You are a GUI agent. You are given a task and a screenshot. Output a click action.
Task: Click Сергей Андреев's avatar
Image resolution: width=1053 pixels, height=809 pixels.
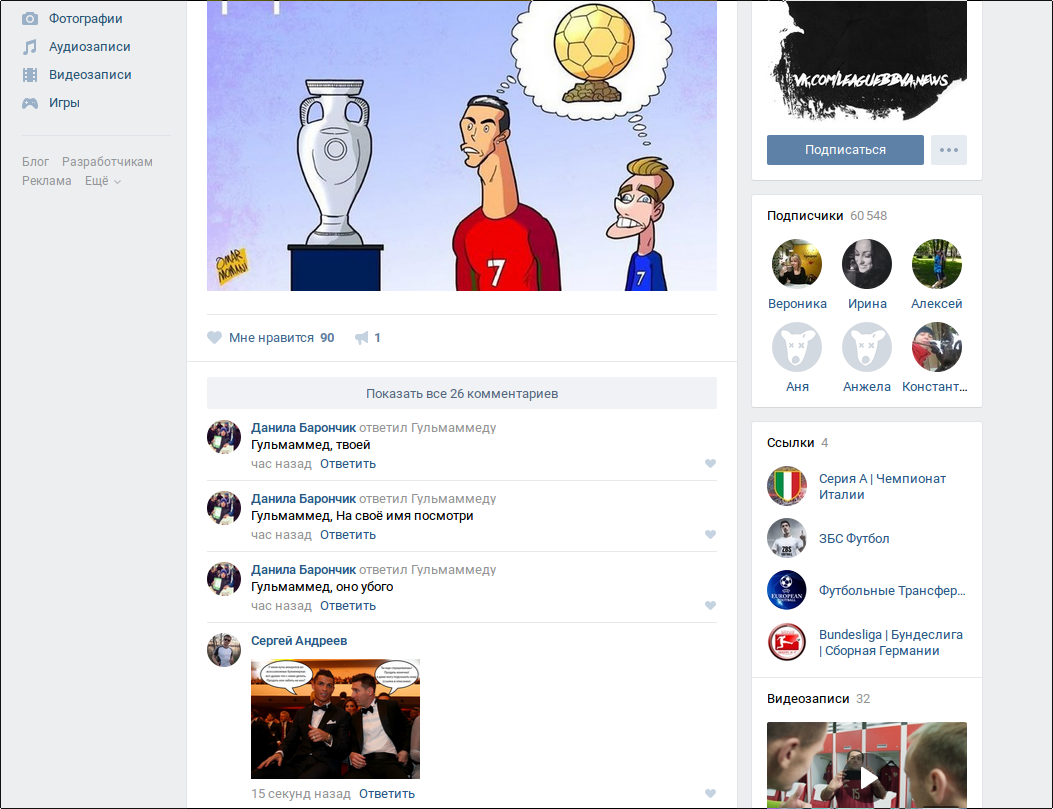[224, 650]
